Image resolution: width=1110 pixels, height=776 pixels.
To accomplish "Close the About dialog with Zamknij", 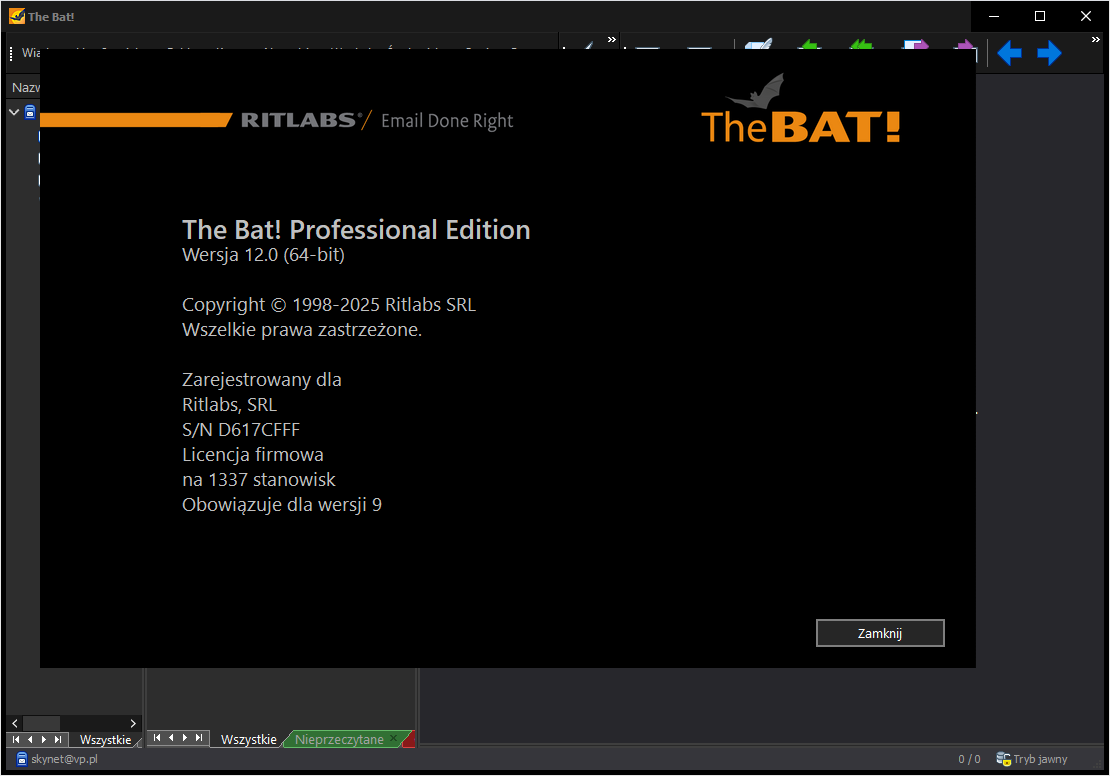I will (x=880, y=633).
